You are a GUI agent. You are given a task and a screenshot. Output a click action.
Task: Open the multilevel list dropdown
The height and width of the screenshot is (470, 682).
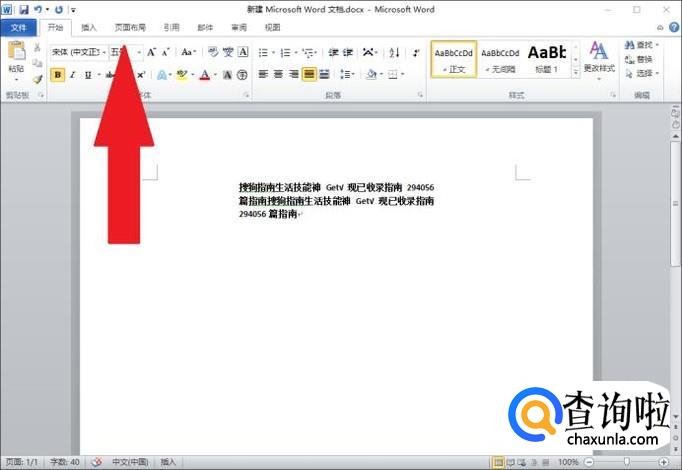pos(310,53)
